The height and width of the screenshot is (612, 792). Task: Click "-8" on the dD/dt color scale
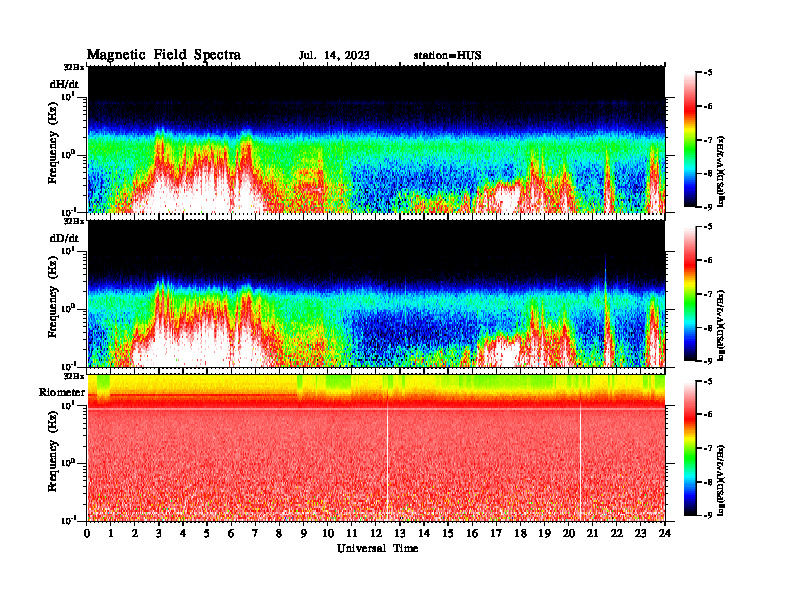[x=708, y=328]
